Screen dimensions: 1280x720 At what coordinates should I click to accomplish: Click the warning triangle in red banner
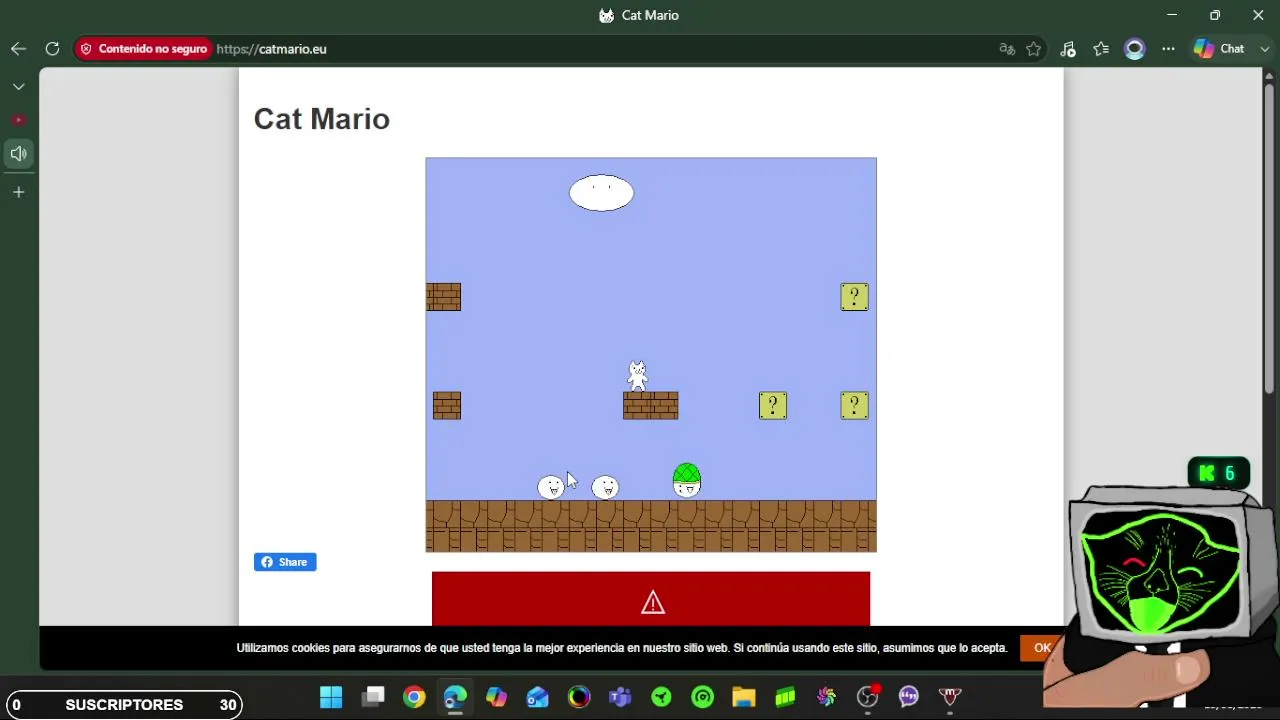pyautogui.click(x=653, y=602)
